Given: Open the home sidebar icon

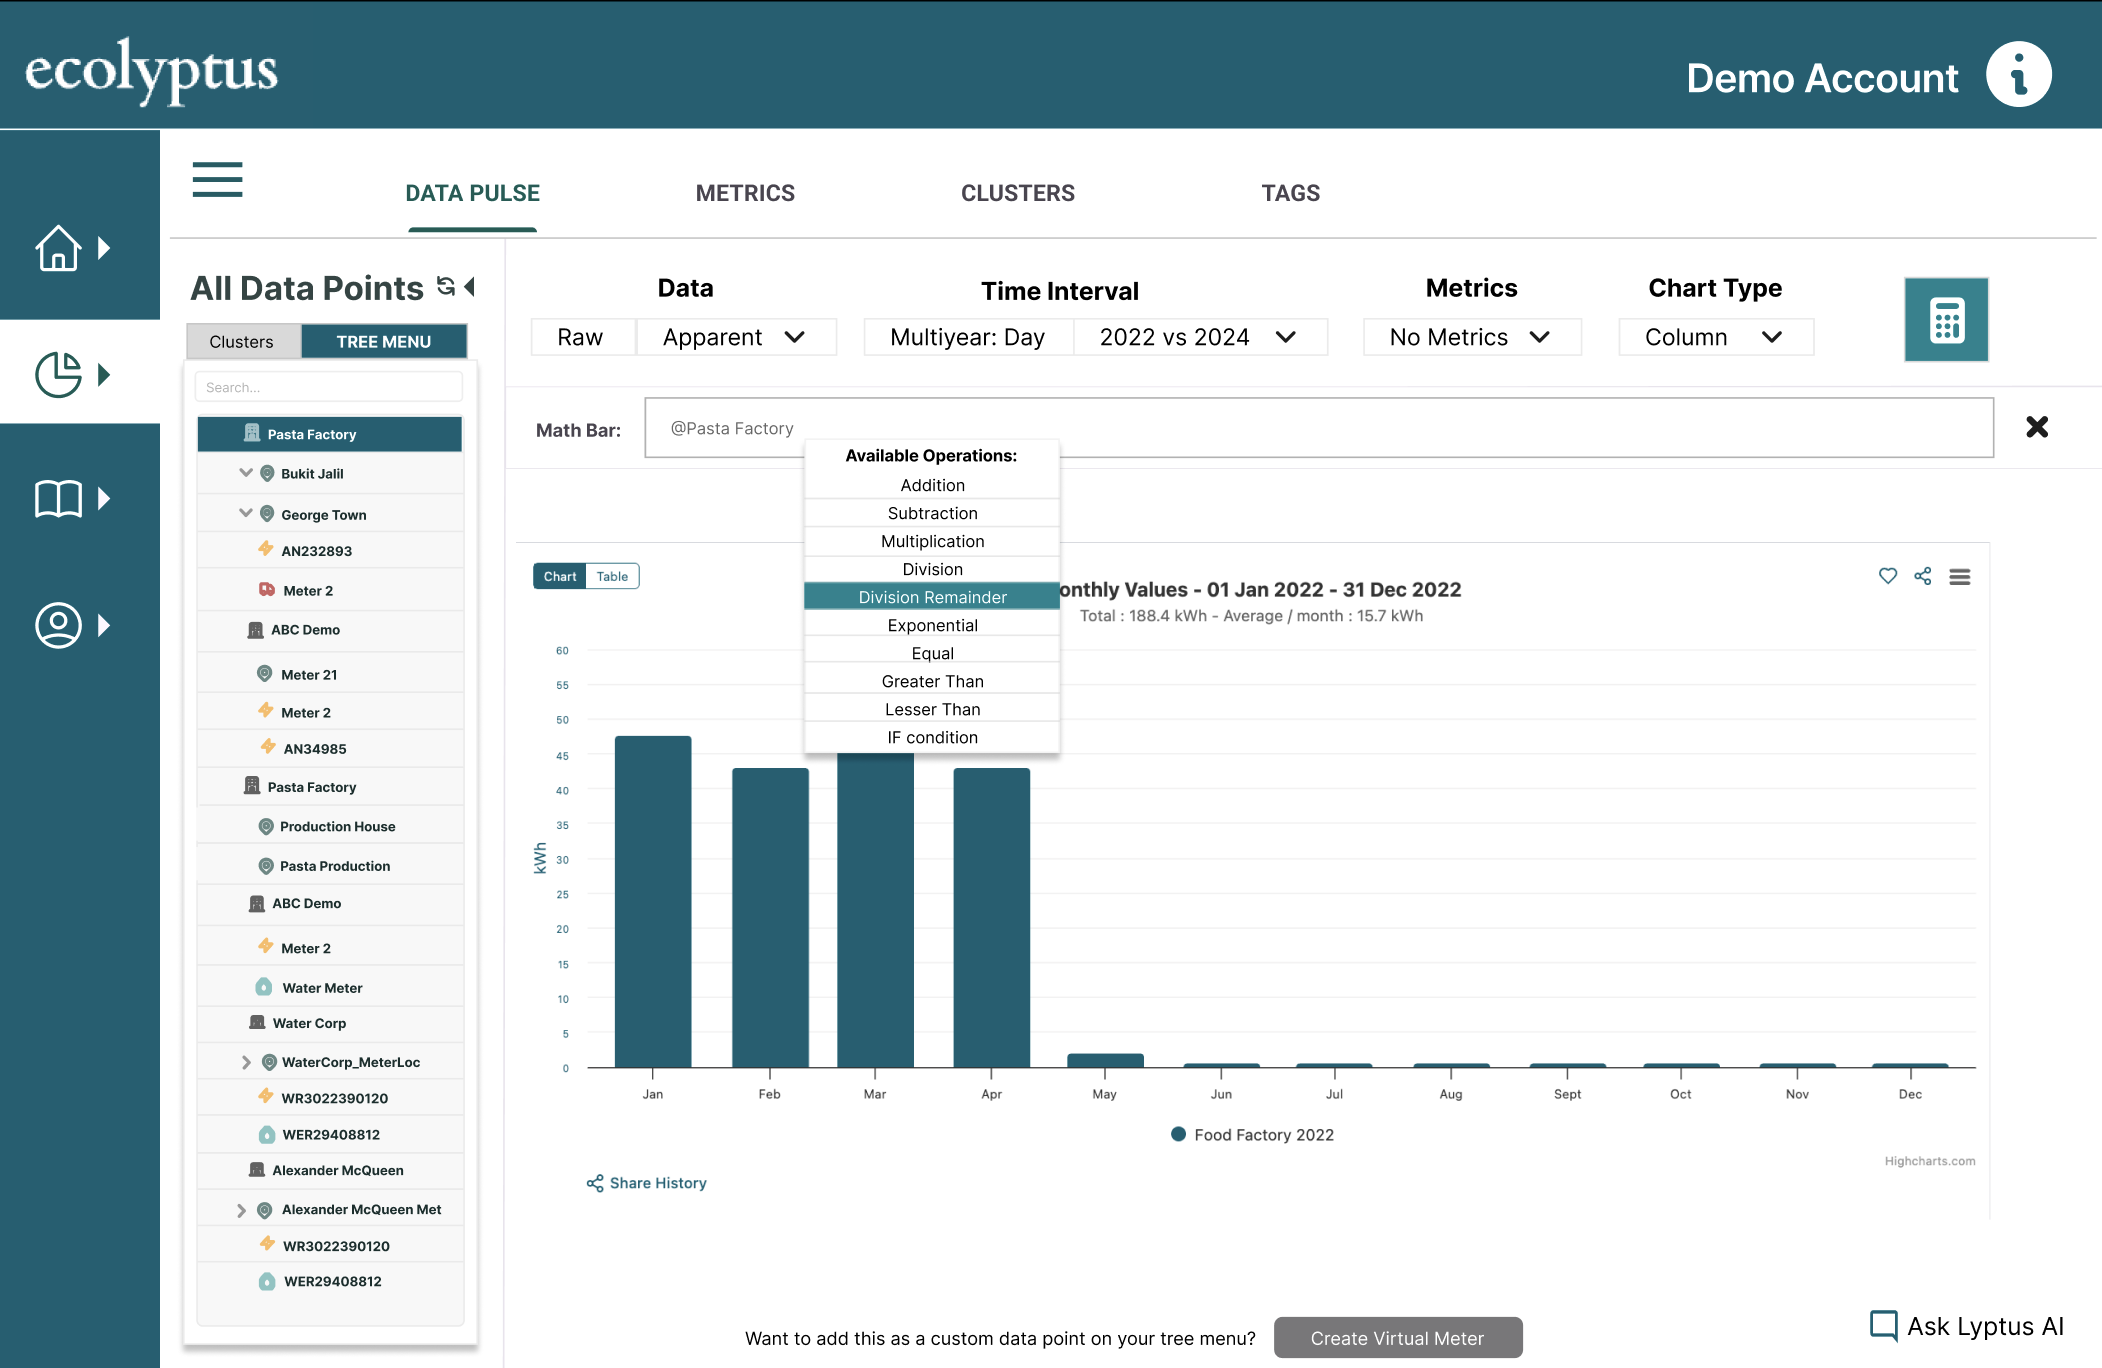Looking at the screenshot, I should (59, 247).
